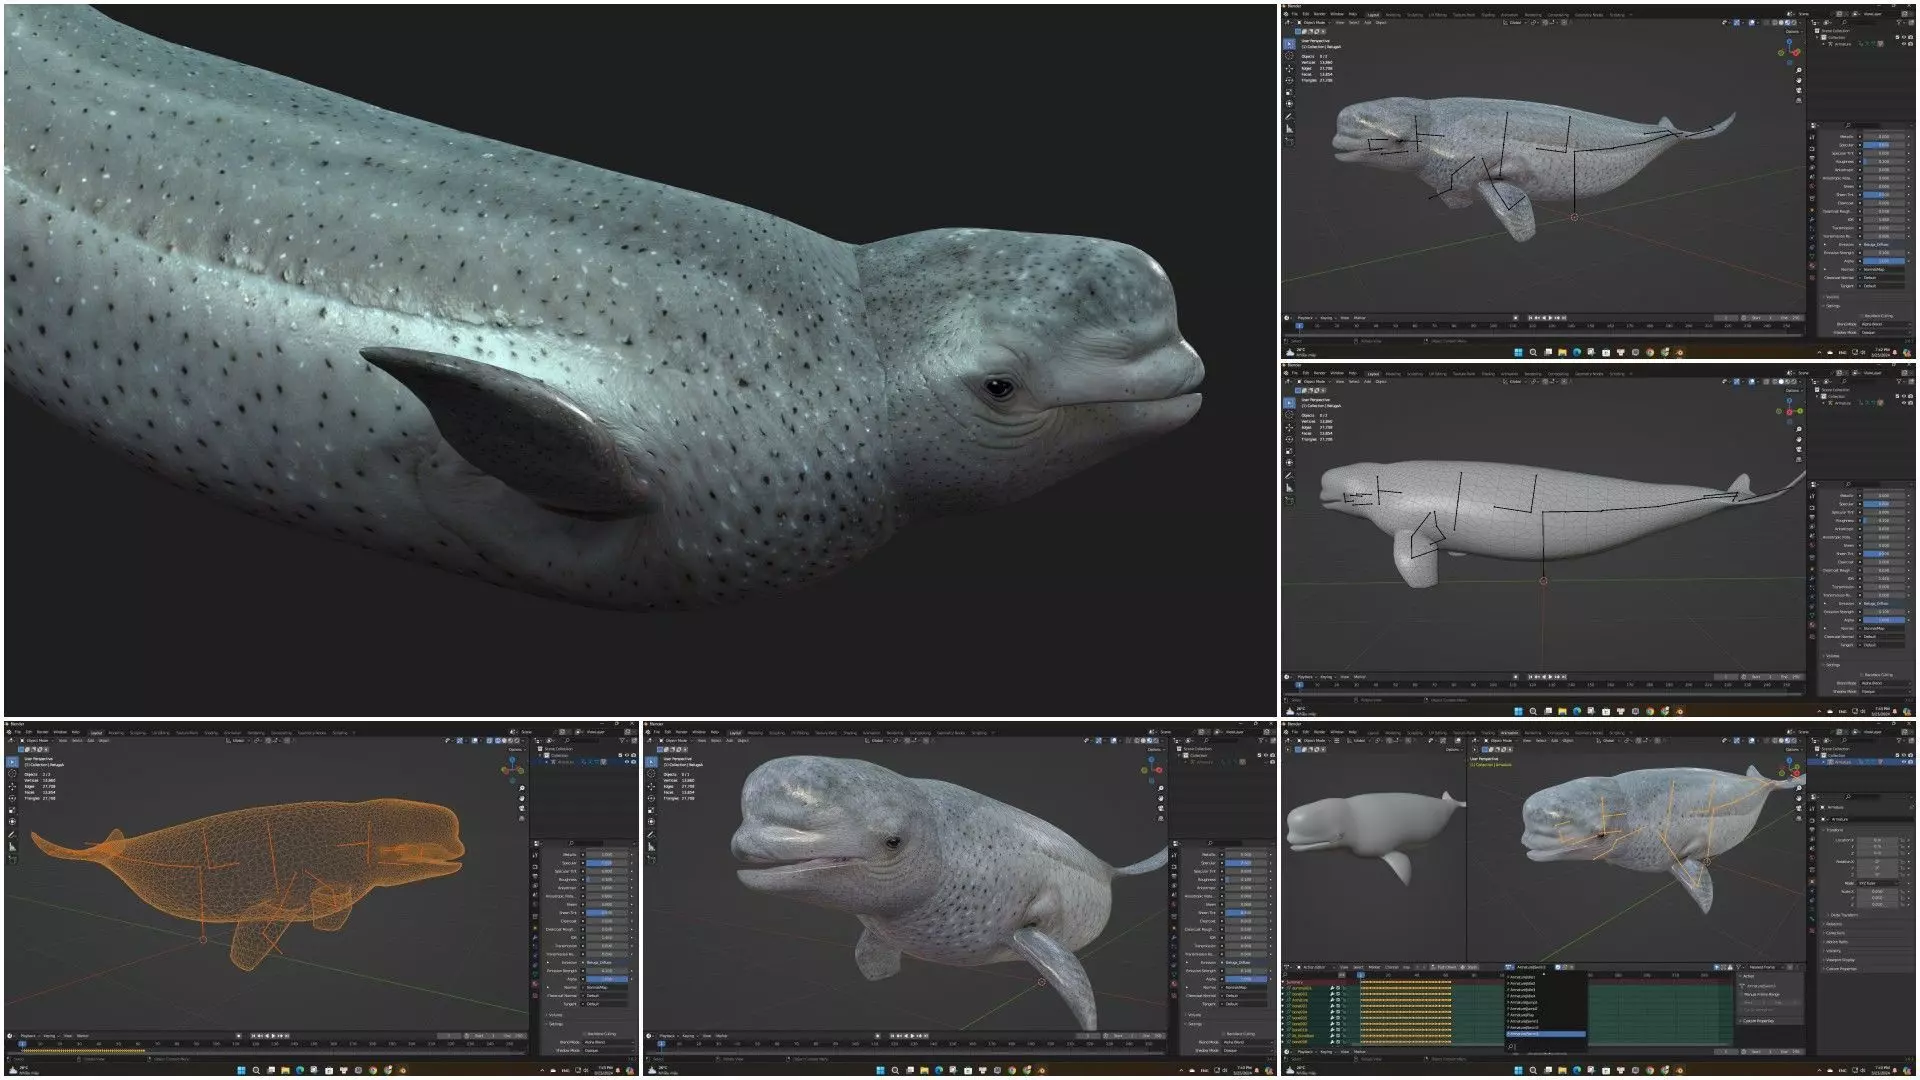Switch to Geometry Nodes tab in orange wireframe whale window

click(313, 732)
